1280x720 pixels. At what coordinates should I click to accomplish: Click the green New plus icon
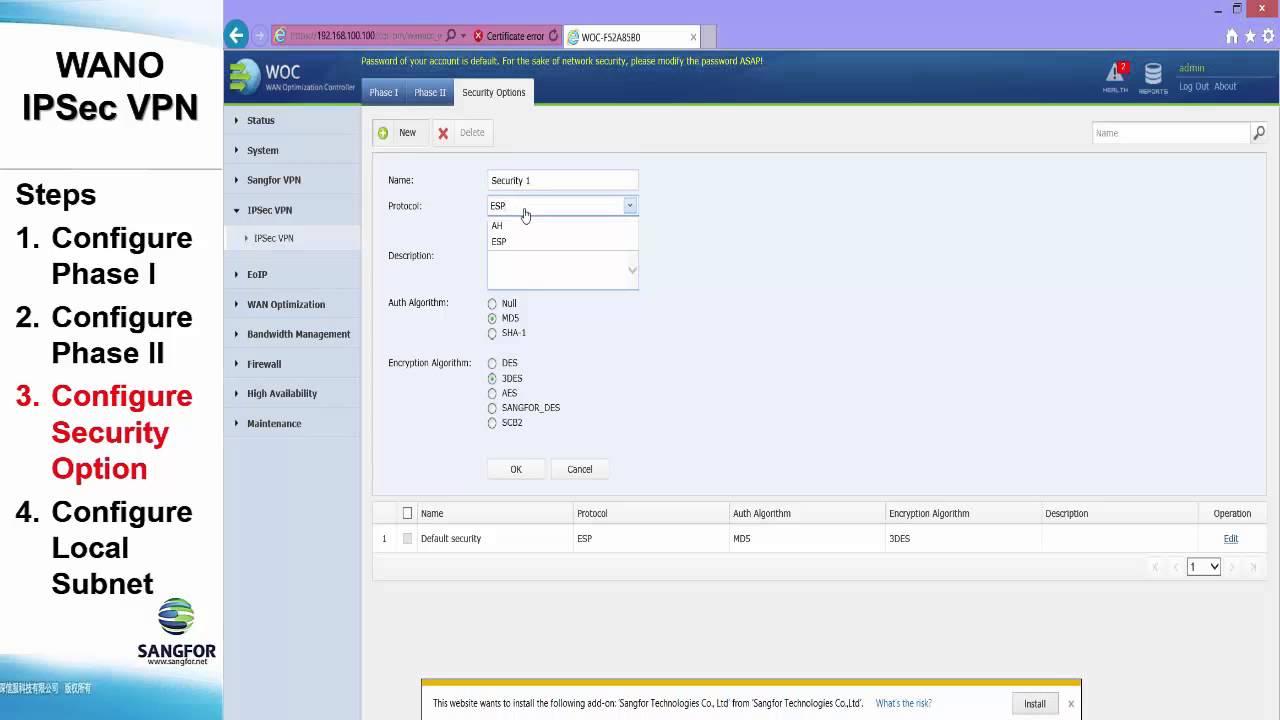pyautogui.click(x=383, y=133)
